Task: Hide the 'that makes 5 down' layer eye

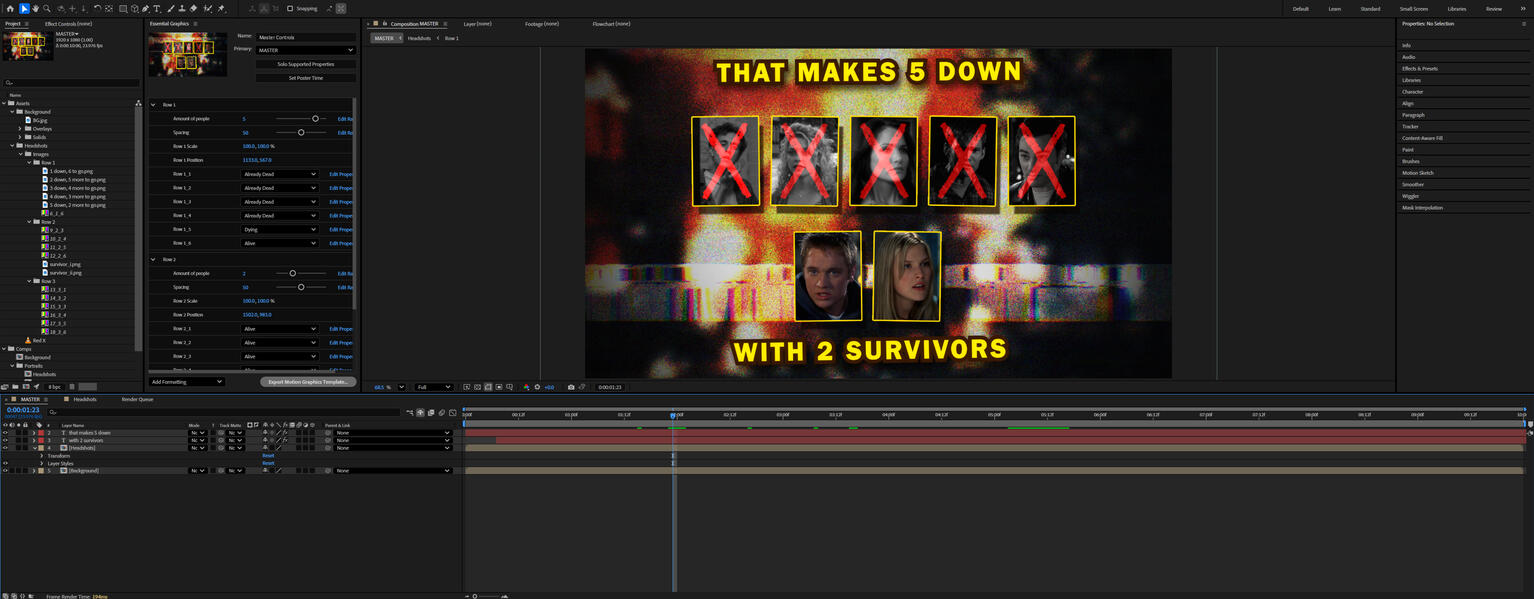Action: click(5, 433)
